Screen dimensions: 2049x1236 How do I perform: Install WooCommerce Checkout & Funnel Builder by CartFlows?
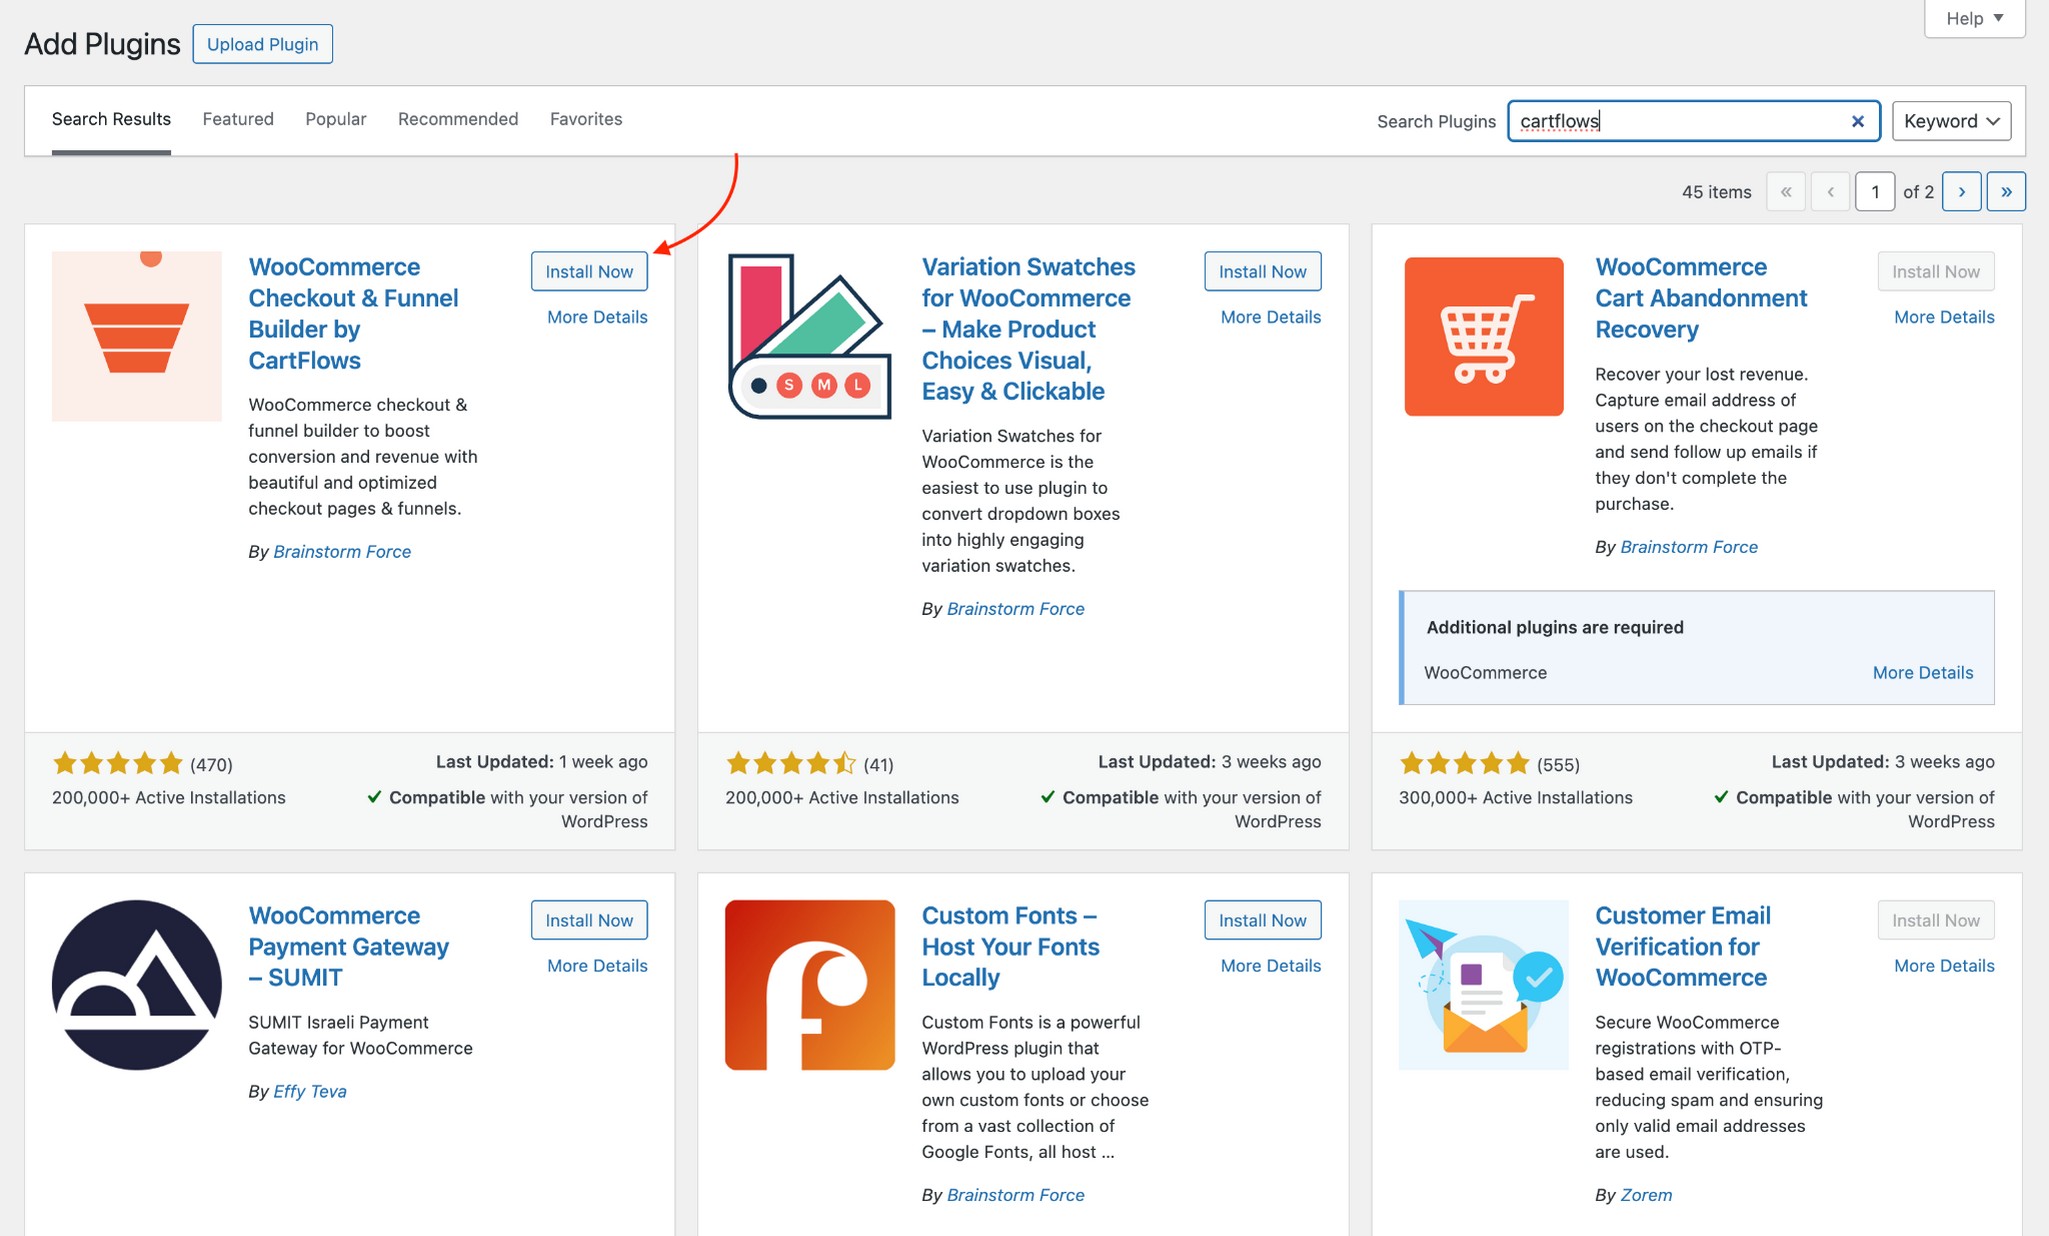click(589, 271)
